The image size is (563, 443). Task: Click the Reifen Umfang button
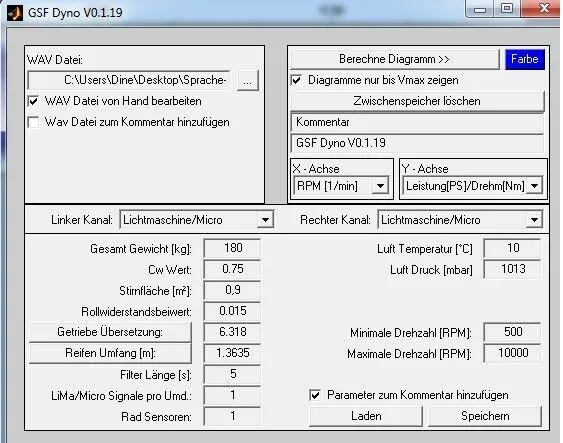pos(110,353)
